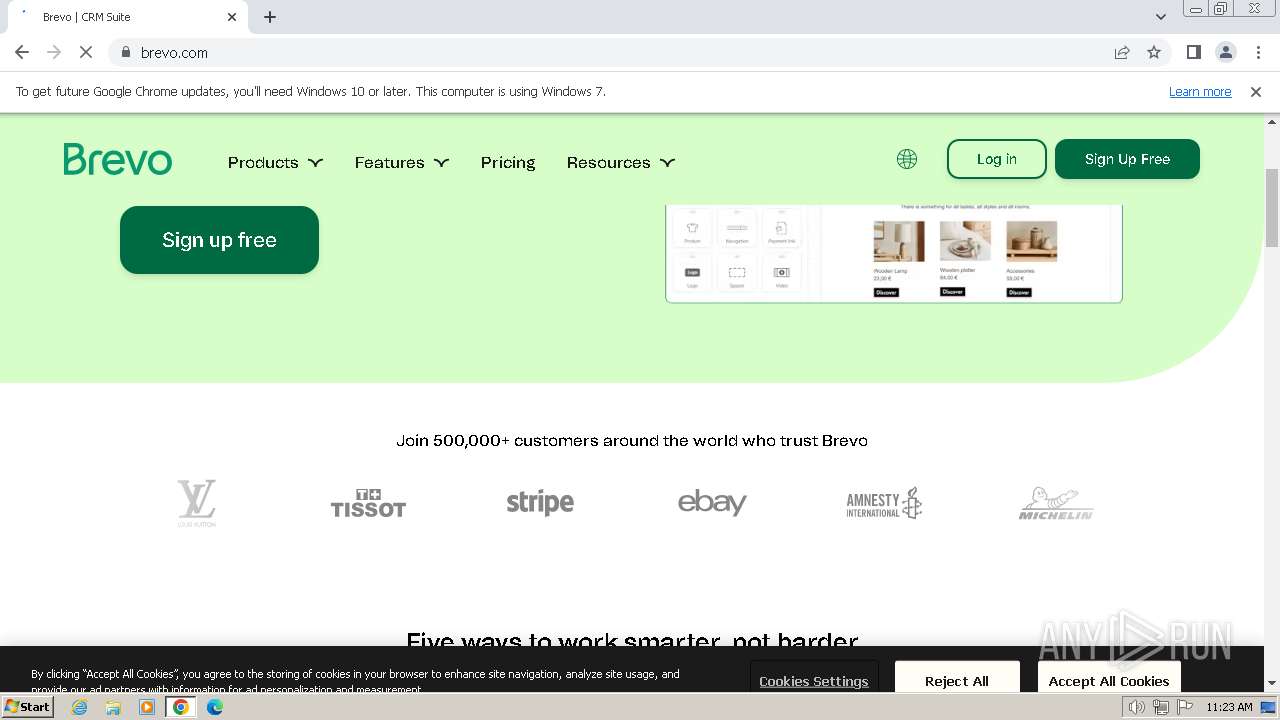The width and height of the screenshot is (1280, 720).
Task: Open Cookies Settings
Action: pyautogui.click(x=814, y=680)
